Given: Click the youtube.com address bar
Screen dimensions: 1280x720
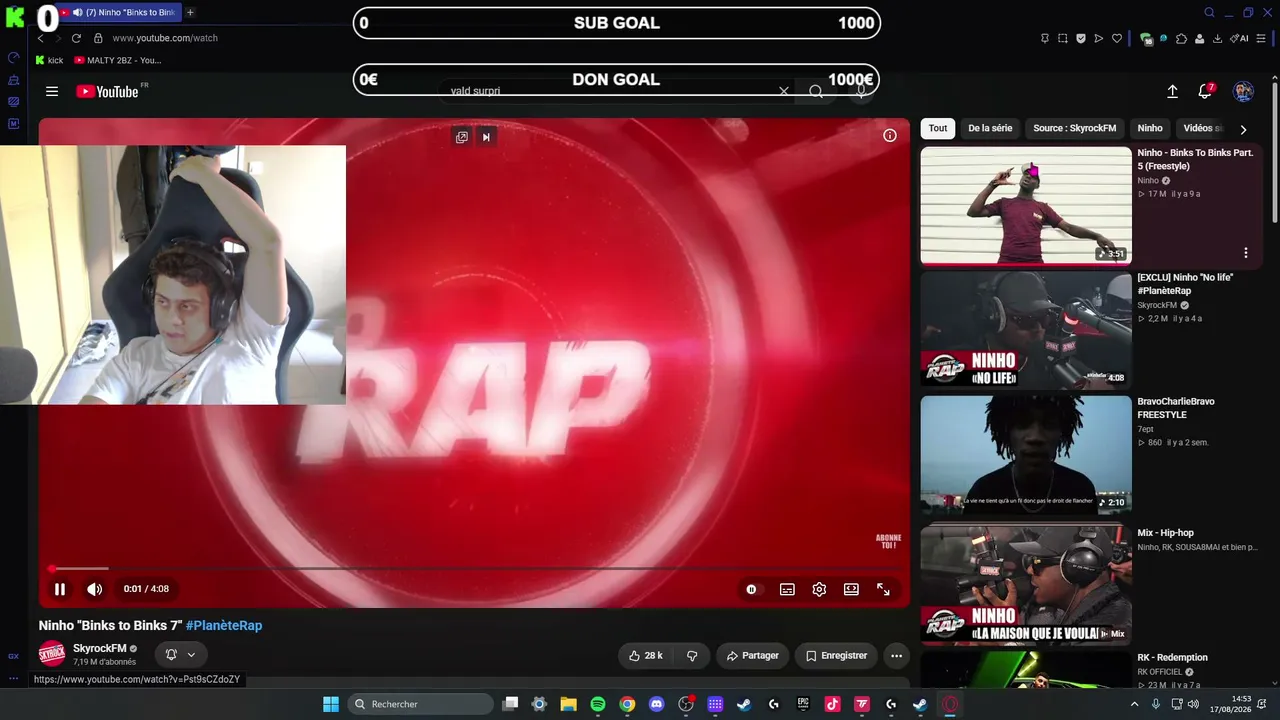Looking at the screenshot, I should click(165, 38).
